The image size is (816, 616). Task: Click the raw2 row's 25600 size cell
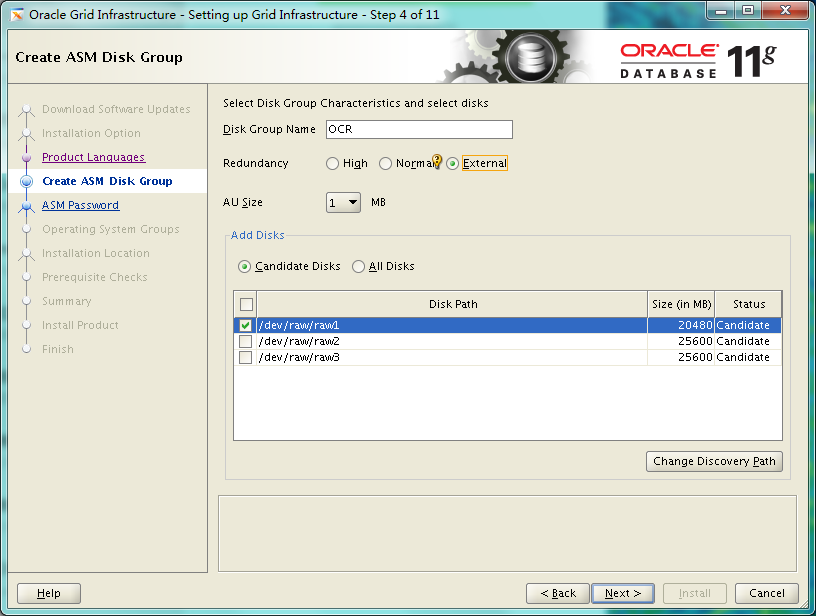[x=681, y=342]
